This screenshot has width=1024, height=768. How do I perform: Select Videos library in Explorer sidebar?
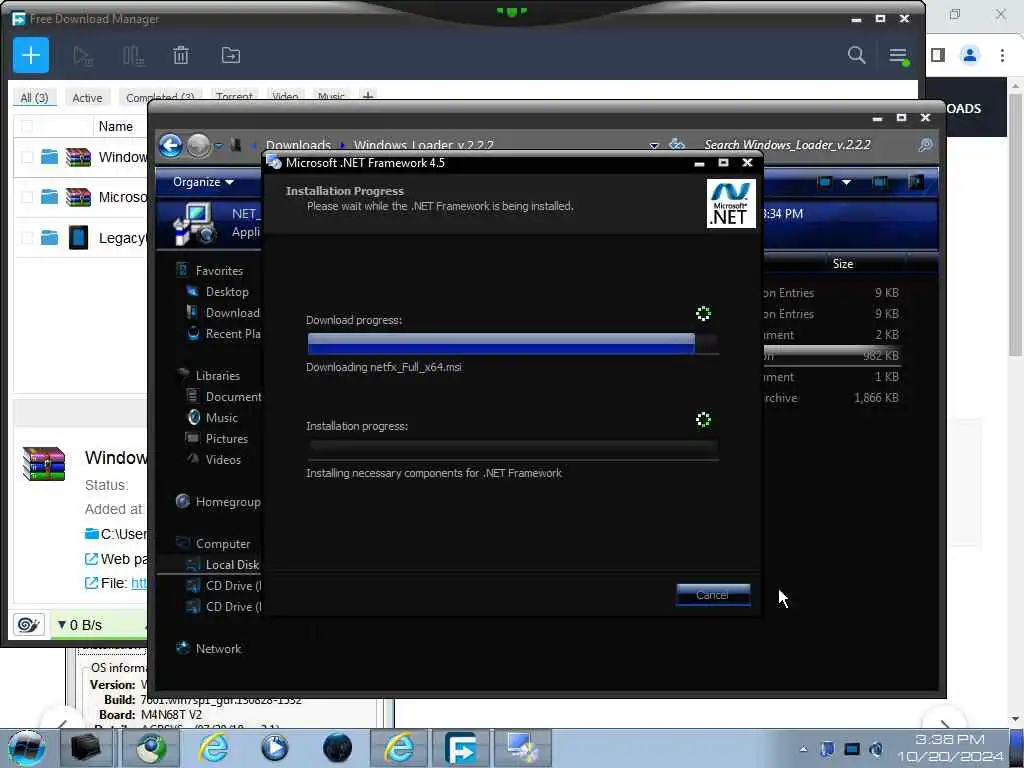[223, 460]
